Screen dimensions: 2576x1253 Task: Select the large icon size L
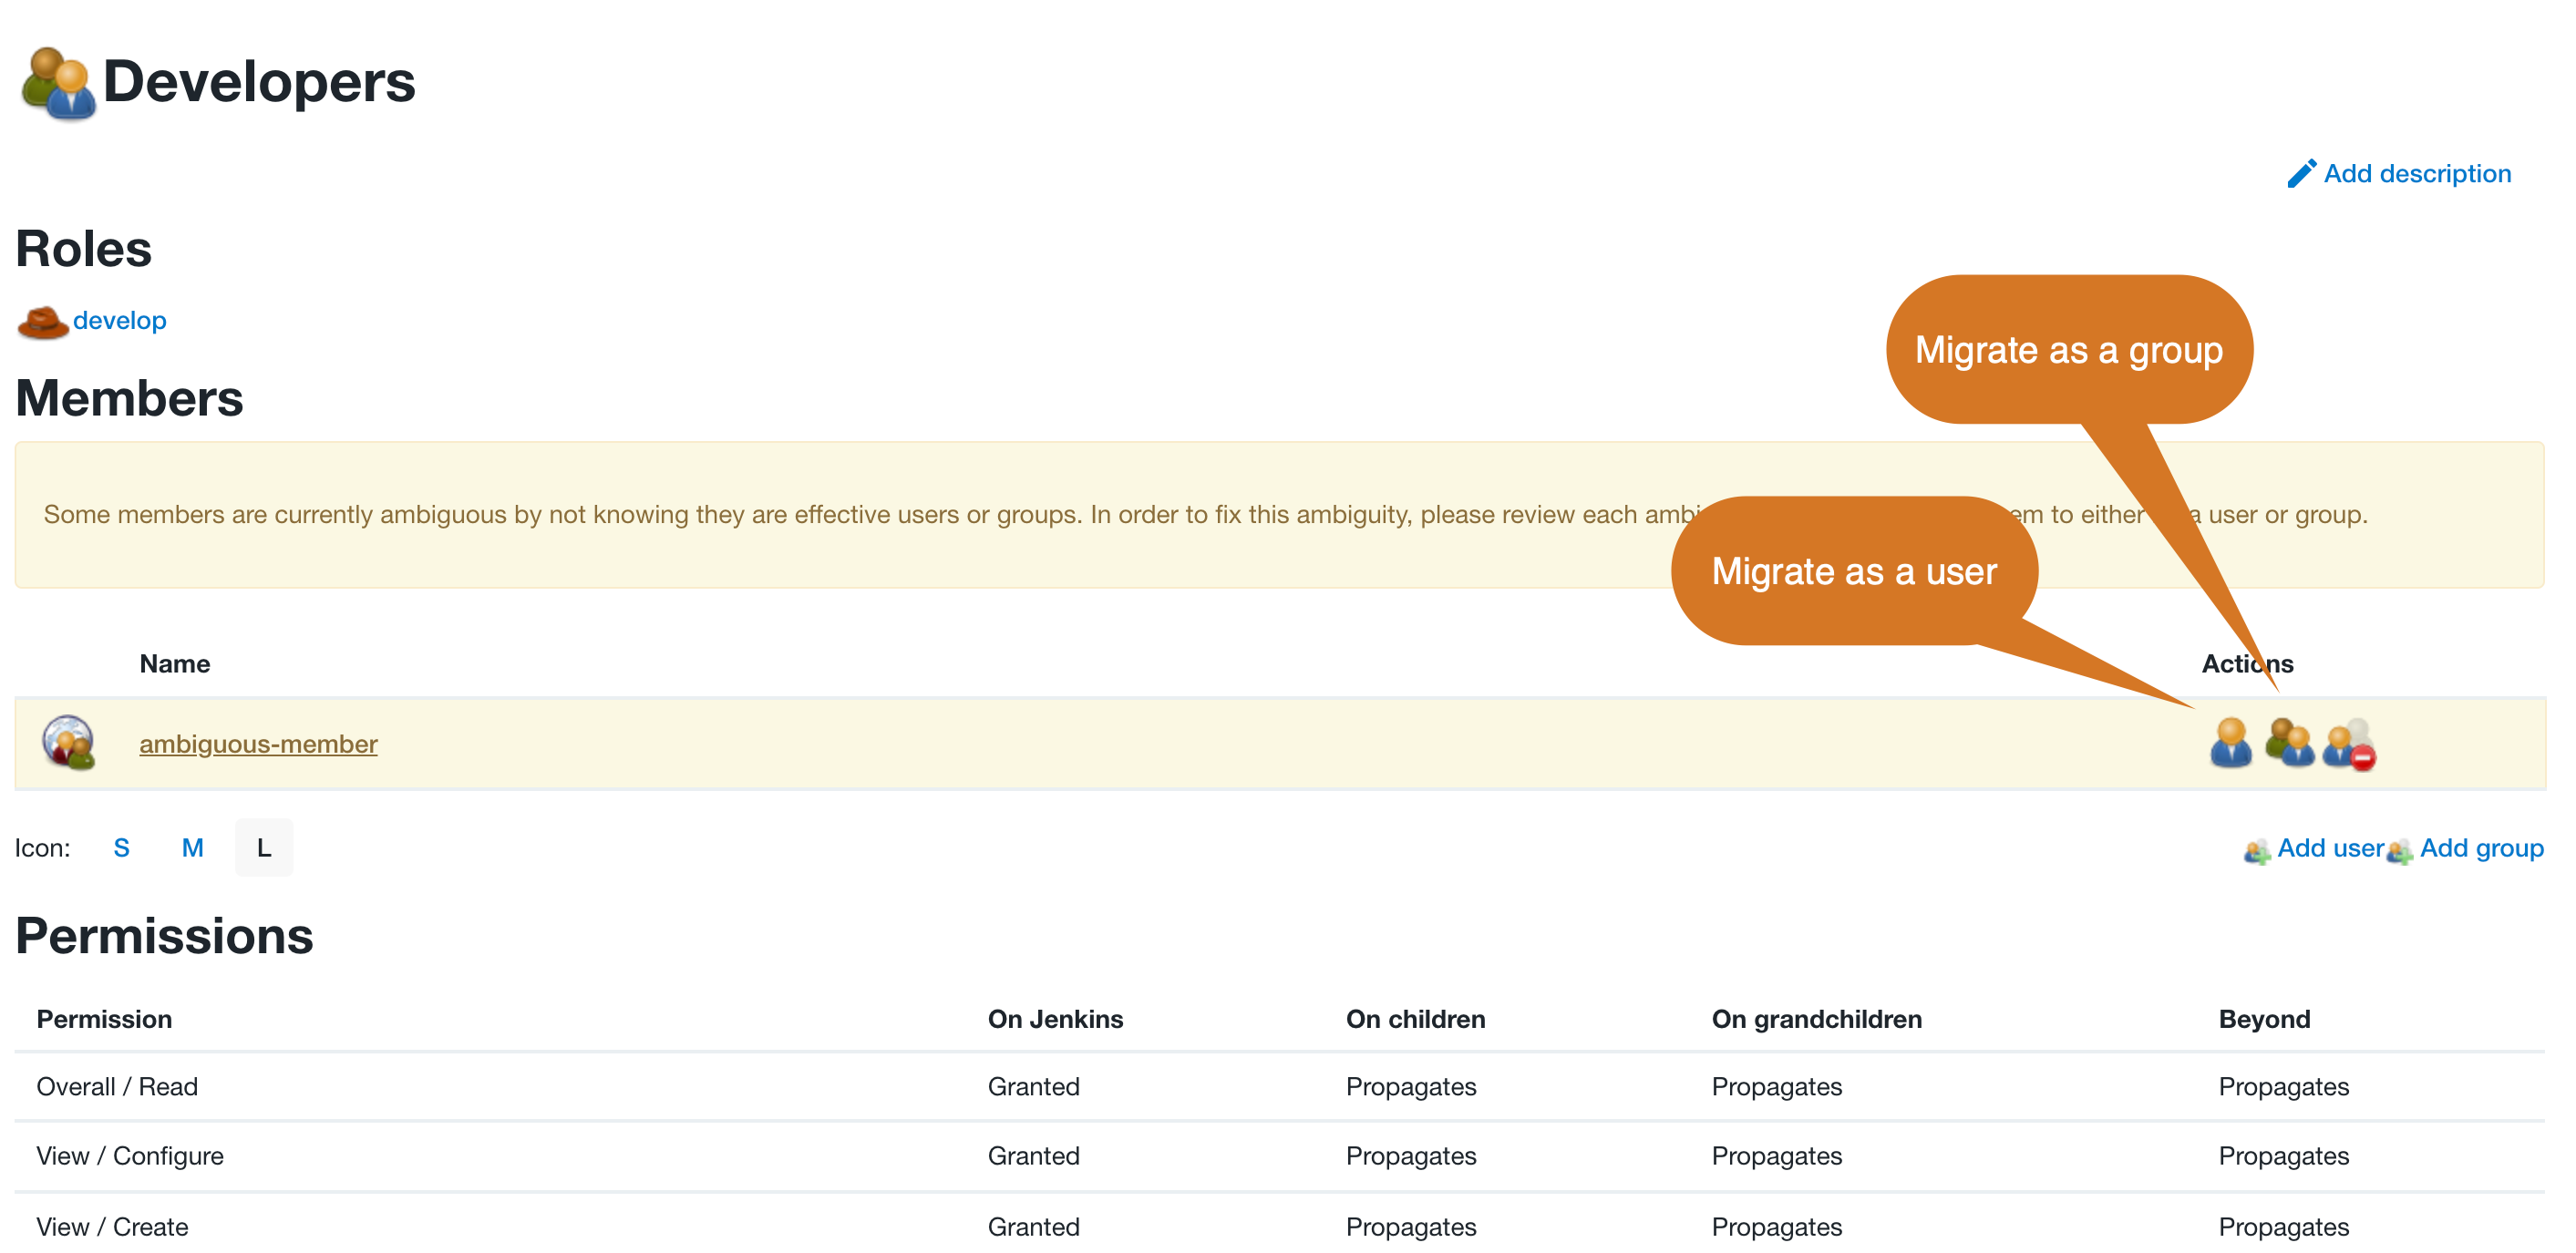263,847
